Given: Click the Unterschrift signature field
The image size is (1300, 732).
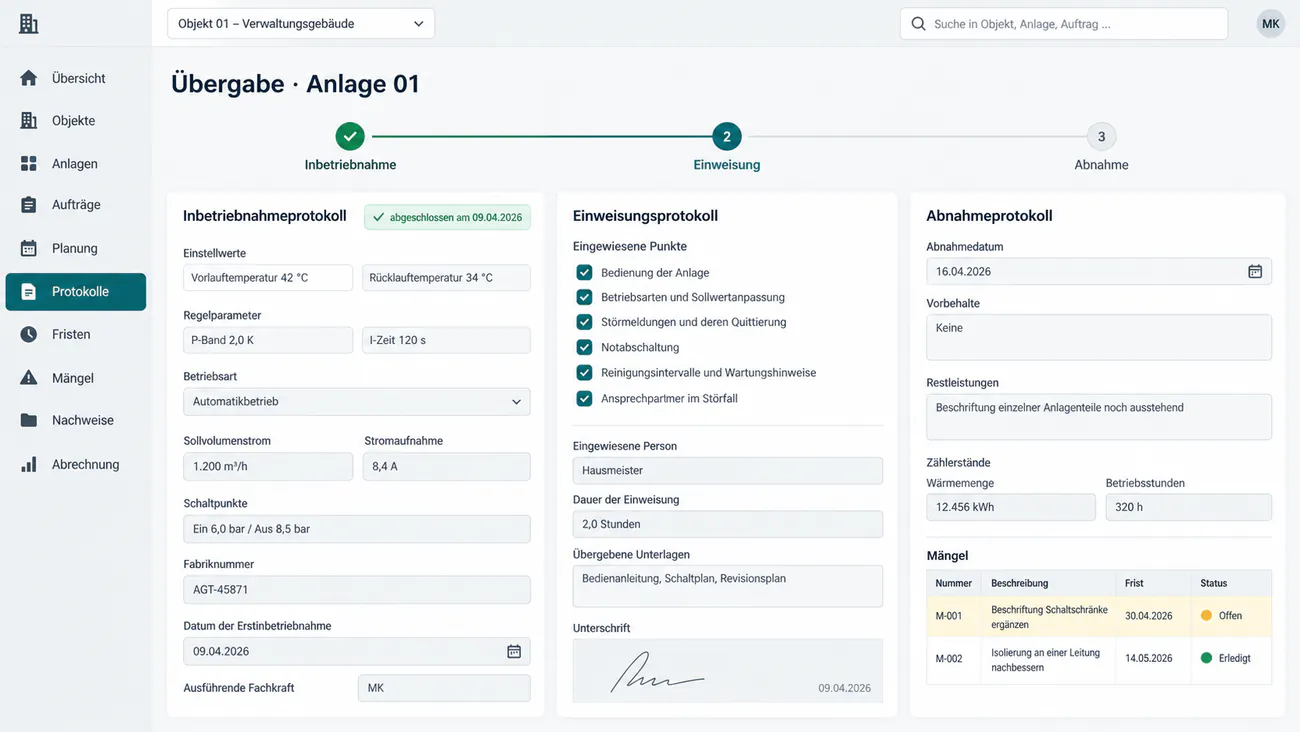Looking at the screenshot, I should [728, 670].
